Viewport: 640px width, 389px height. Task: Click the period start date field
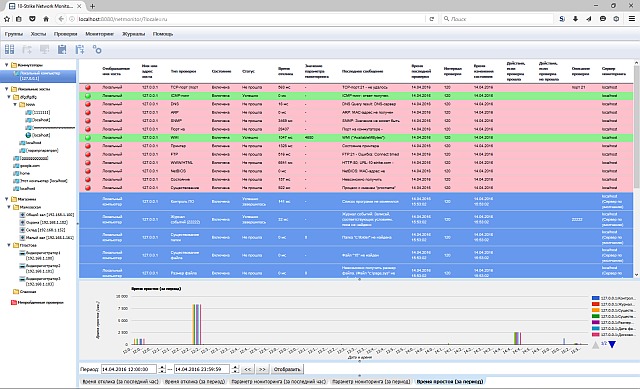pyautogui.click(x=129, y=369)
